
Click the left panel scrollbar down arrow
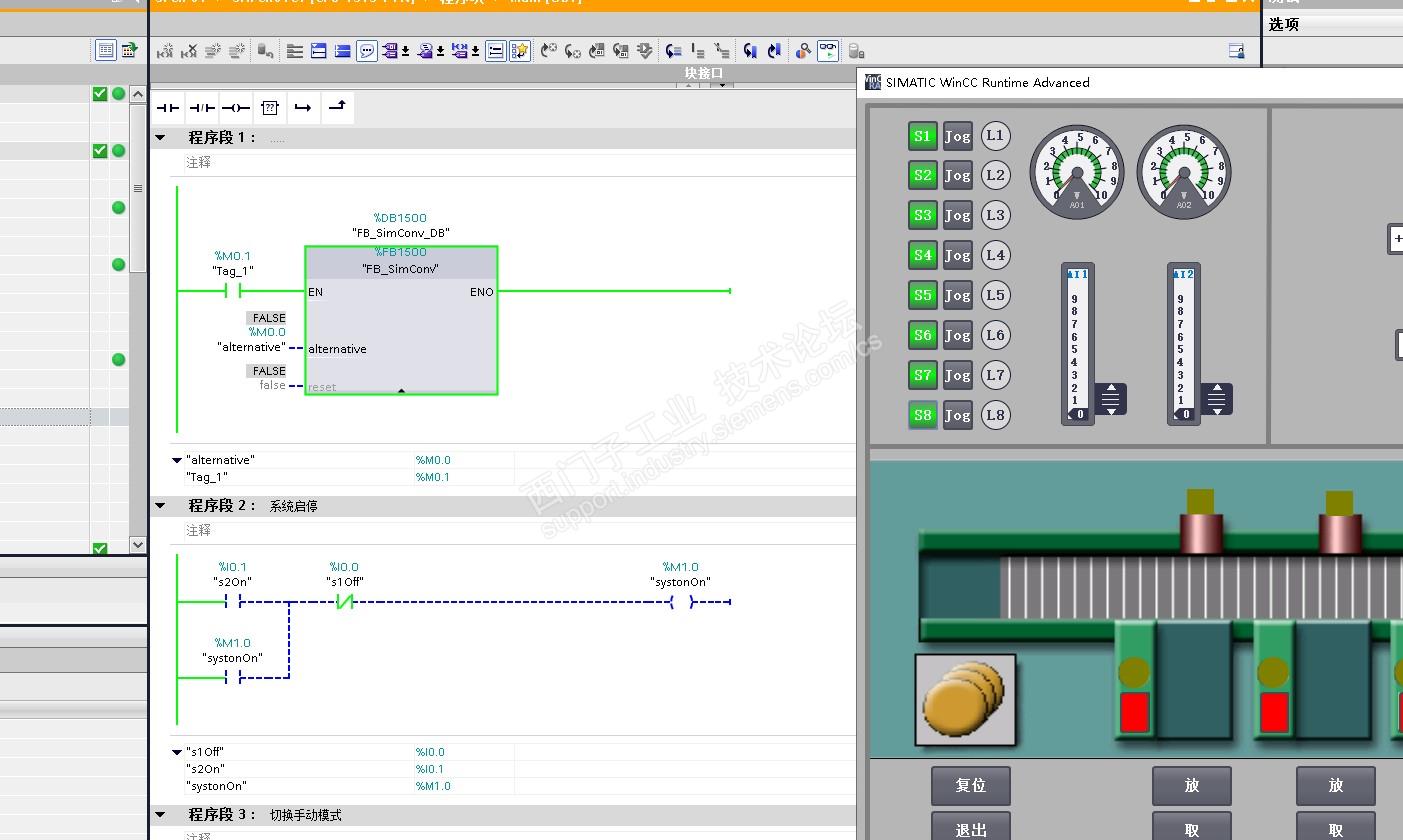[x=138, y=545]
